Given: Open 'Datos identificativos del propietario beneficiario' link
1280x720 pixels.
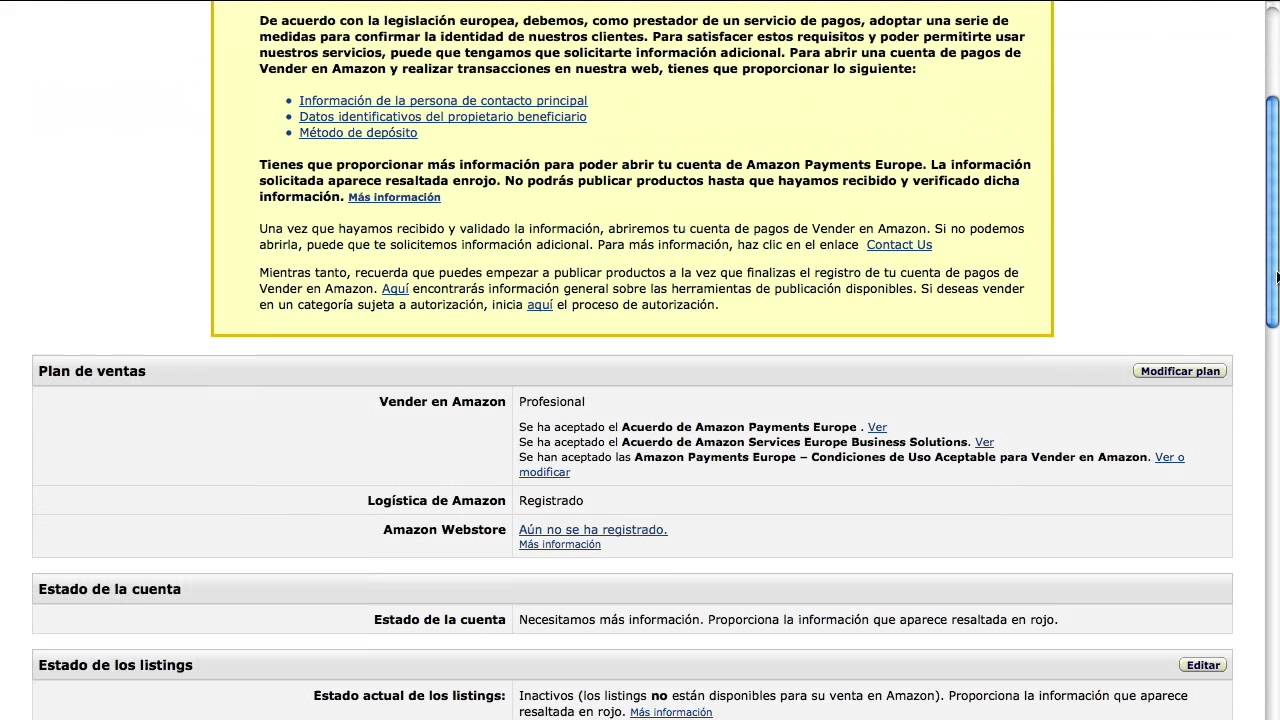Looking at the screenshot, I should [443, 117].
